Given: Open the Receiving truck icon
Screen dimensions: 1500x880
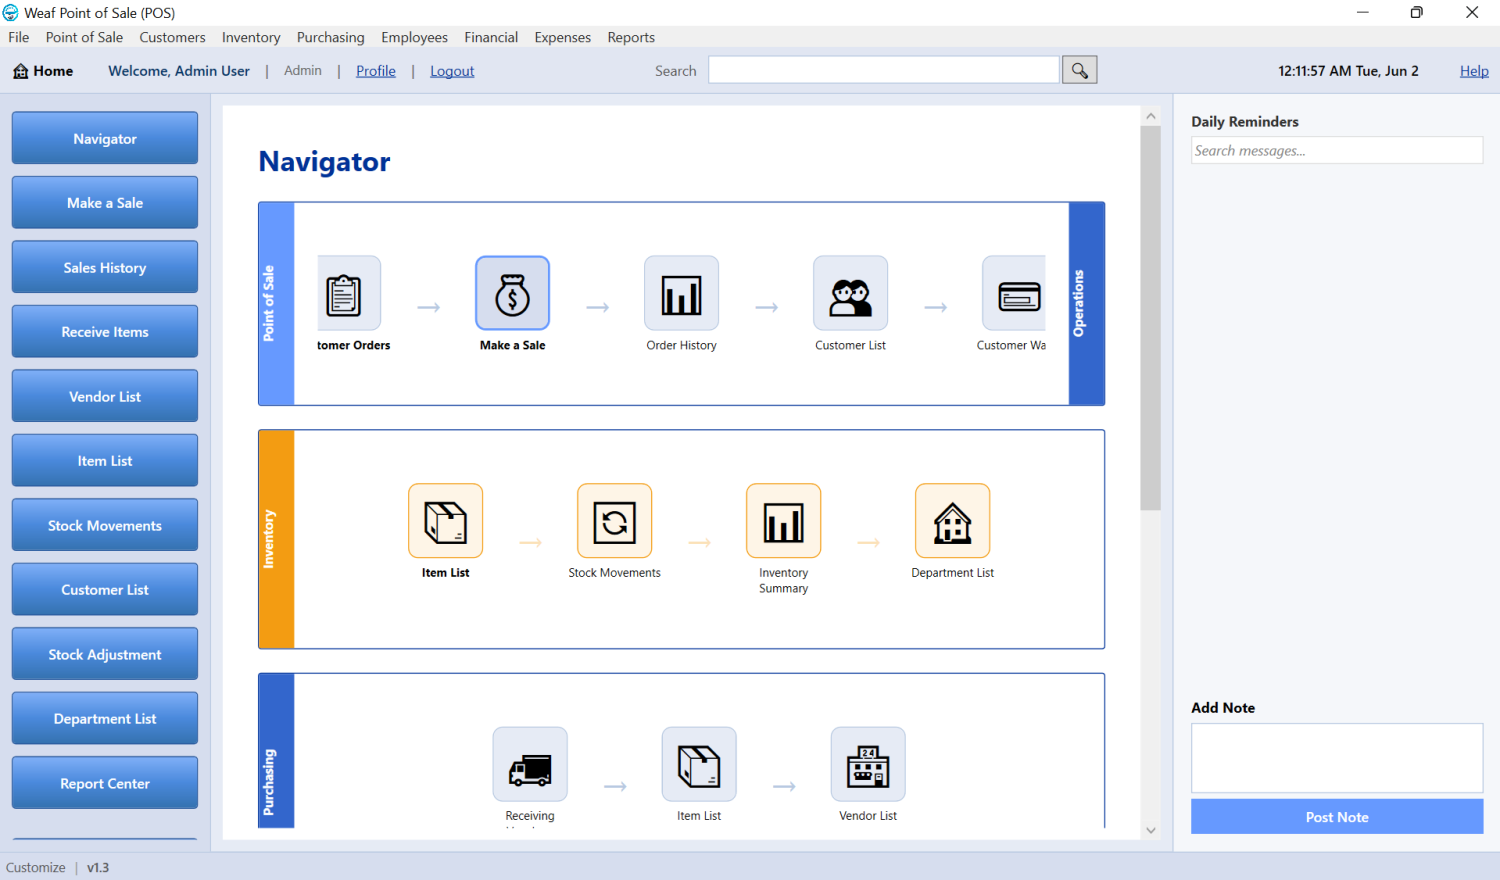Looking at the screenshot, I should [530, 764].
